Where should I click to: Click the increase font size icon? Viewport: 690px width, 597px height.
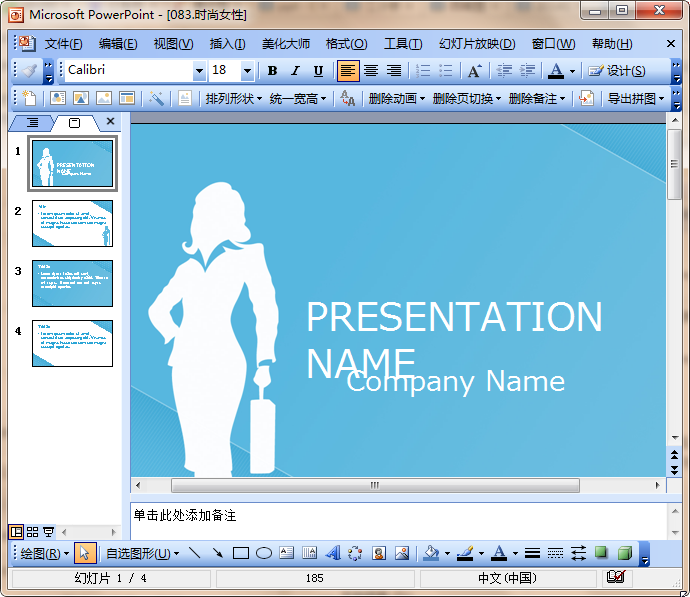tap(474, 71)
